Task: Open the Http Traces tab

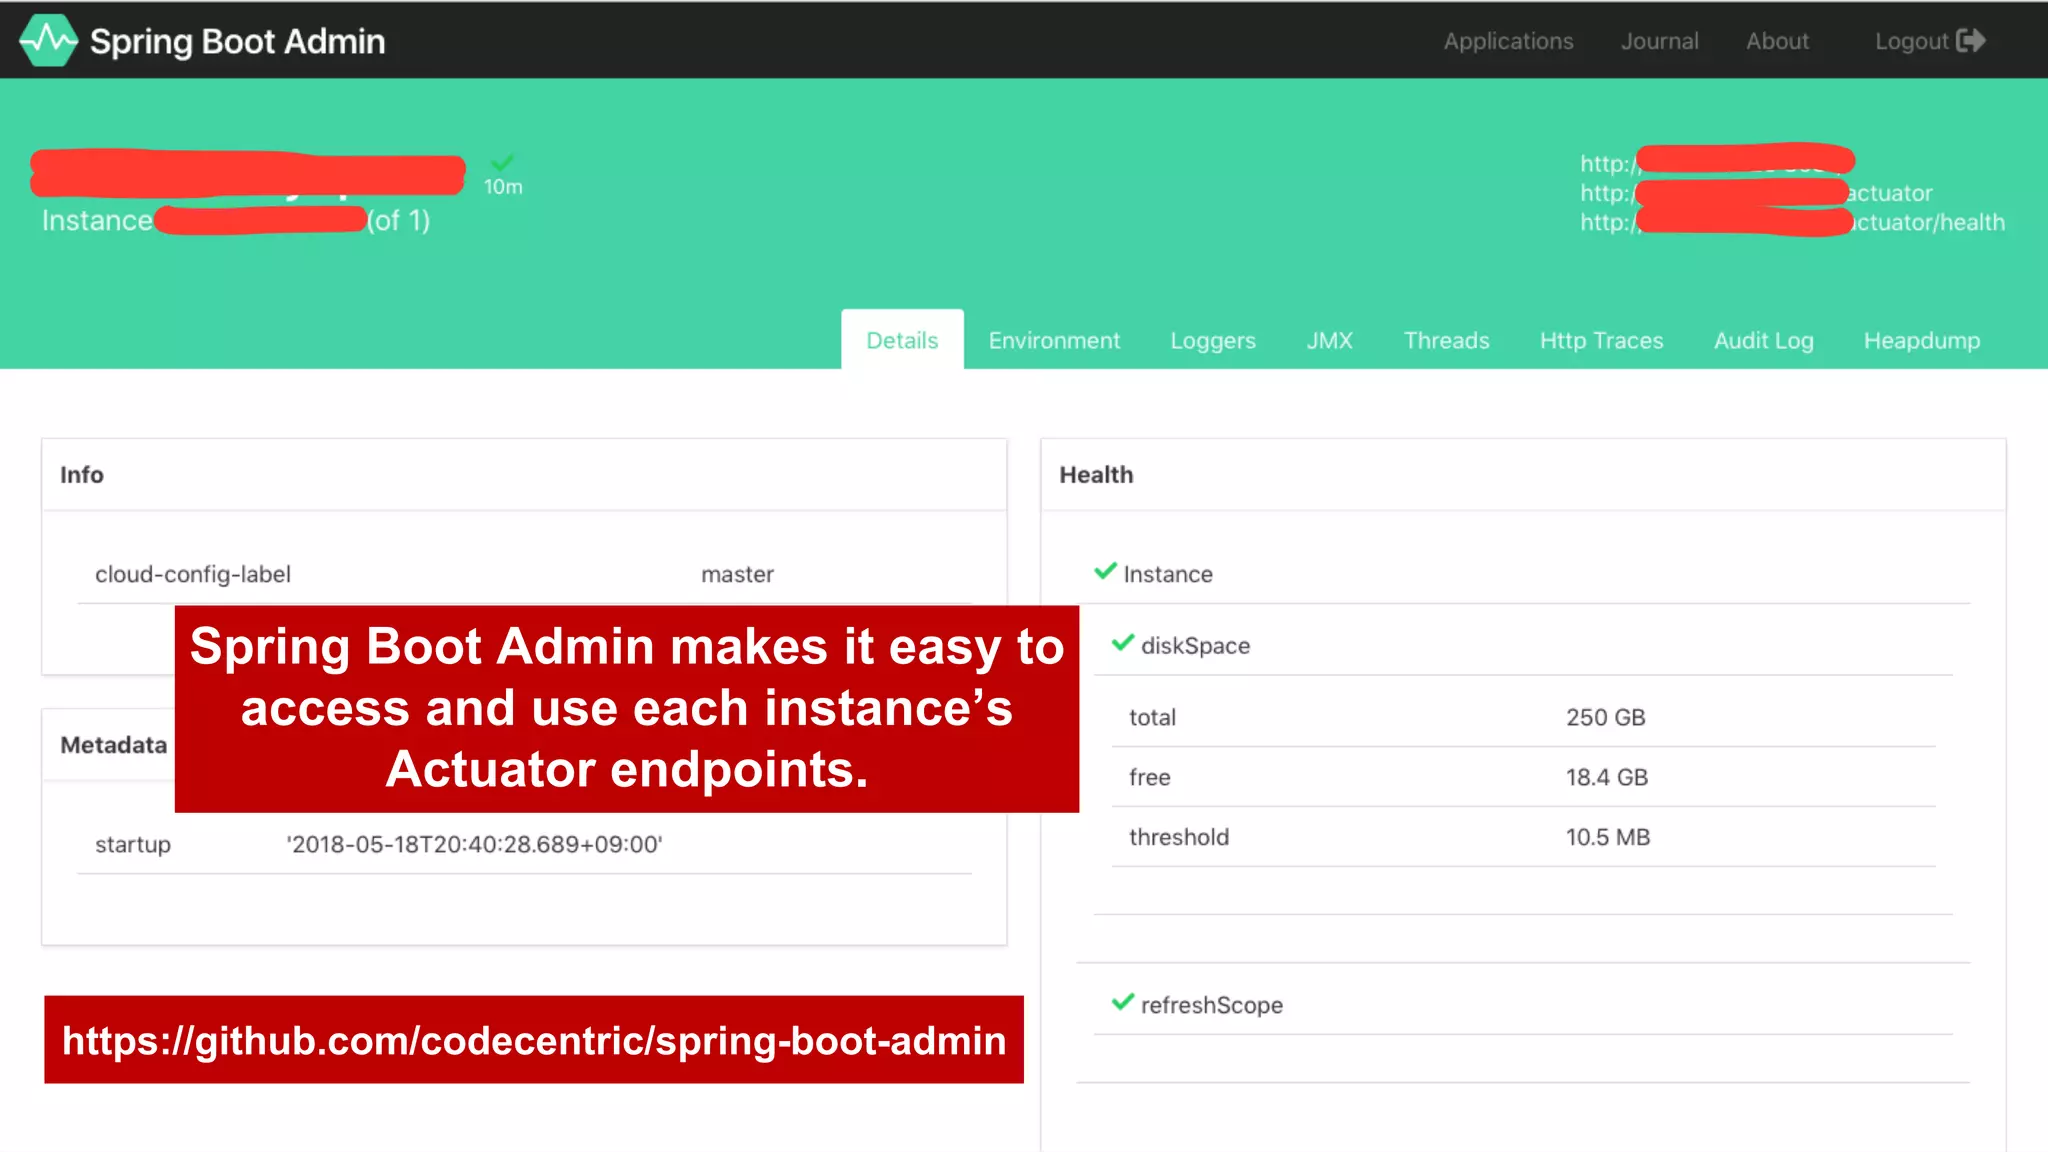Action: pyautogui.click(x=1601, y=341)
